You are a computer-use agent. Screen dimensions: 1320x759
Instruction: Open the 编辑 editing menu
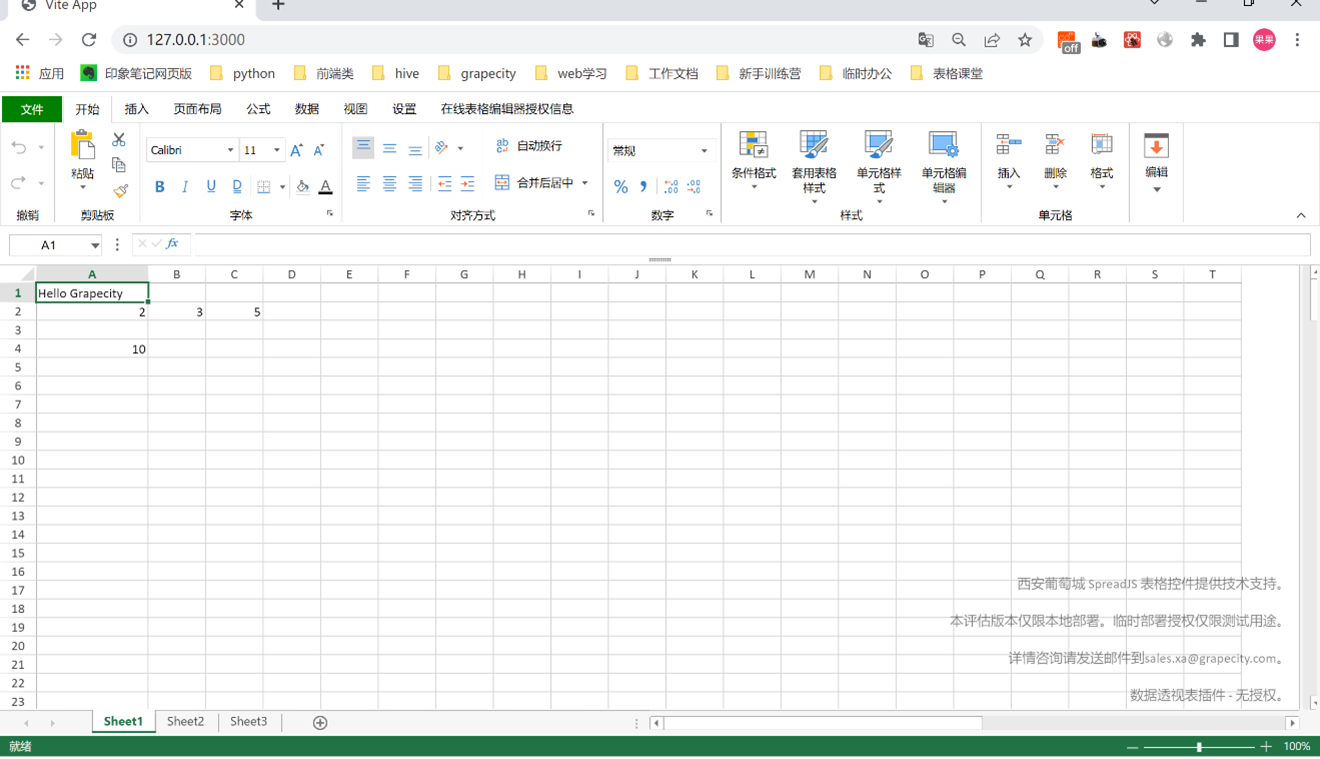pos(1156,162)
